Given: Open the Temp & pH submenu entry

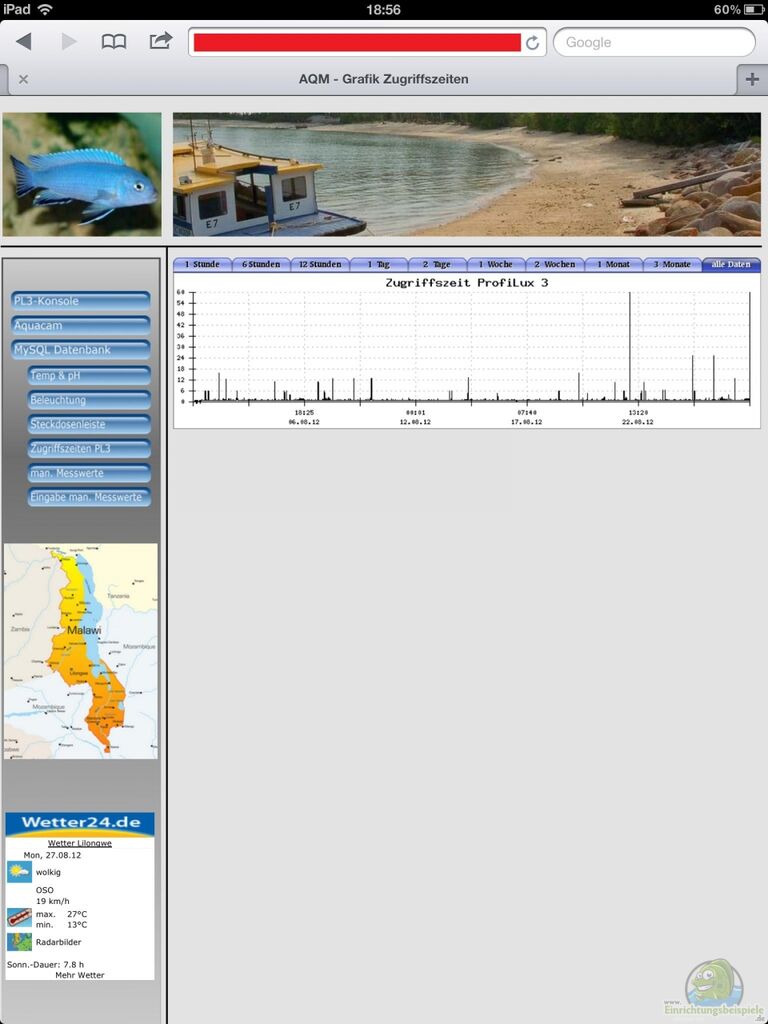Looking at the screenshot, I should point(89,376).
